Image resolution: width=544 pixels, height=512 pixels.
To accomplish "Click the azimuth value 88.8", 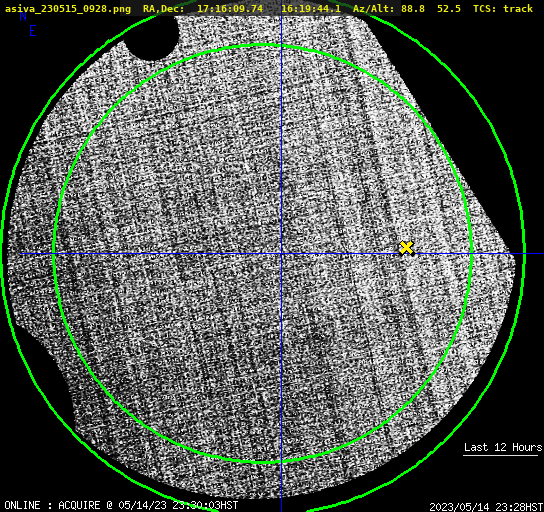I will click(x=413, y=8).
